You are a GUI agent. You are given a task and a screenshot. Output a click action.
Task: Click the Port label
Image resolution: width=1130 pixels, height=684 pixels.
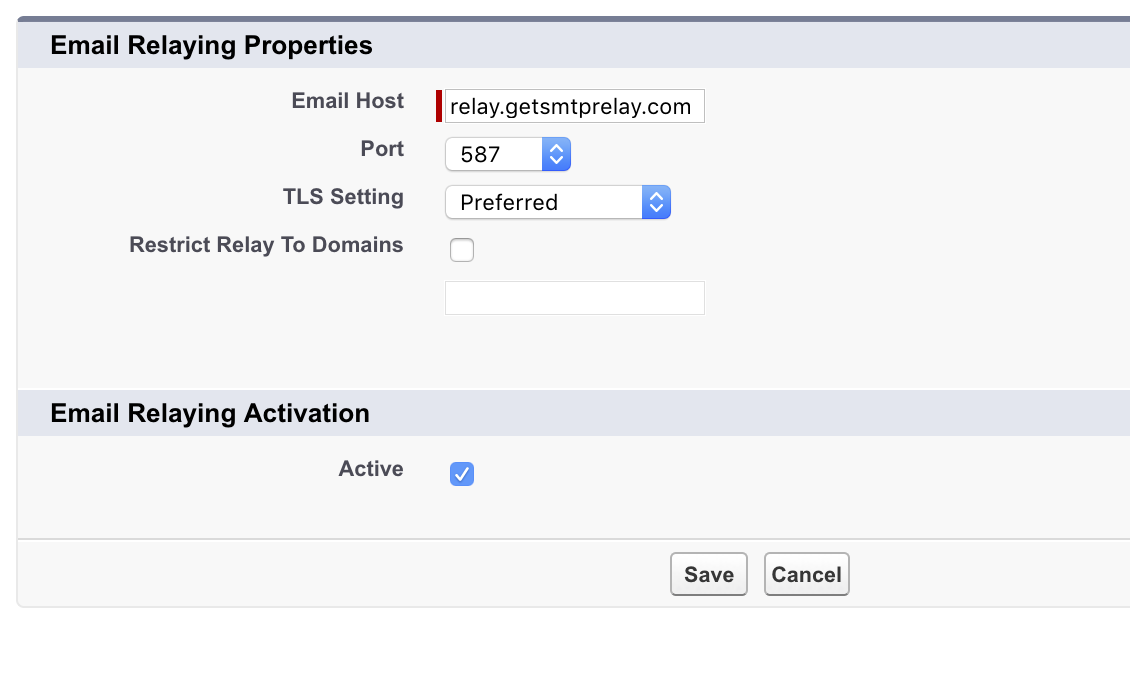tap(381, 149)
